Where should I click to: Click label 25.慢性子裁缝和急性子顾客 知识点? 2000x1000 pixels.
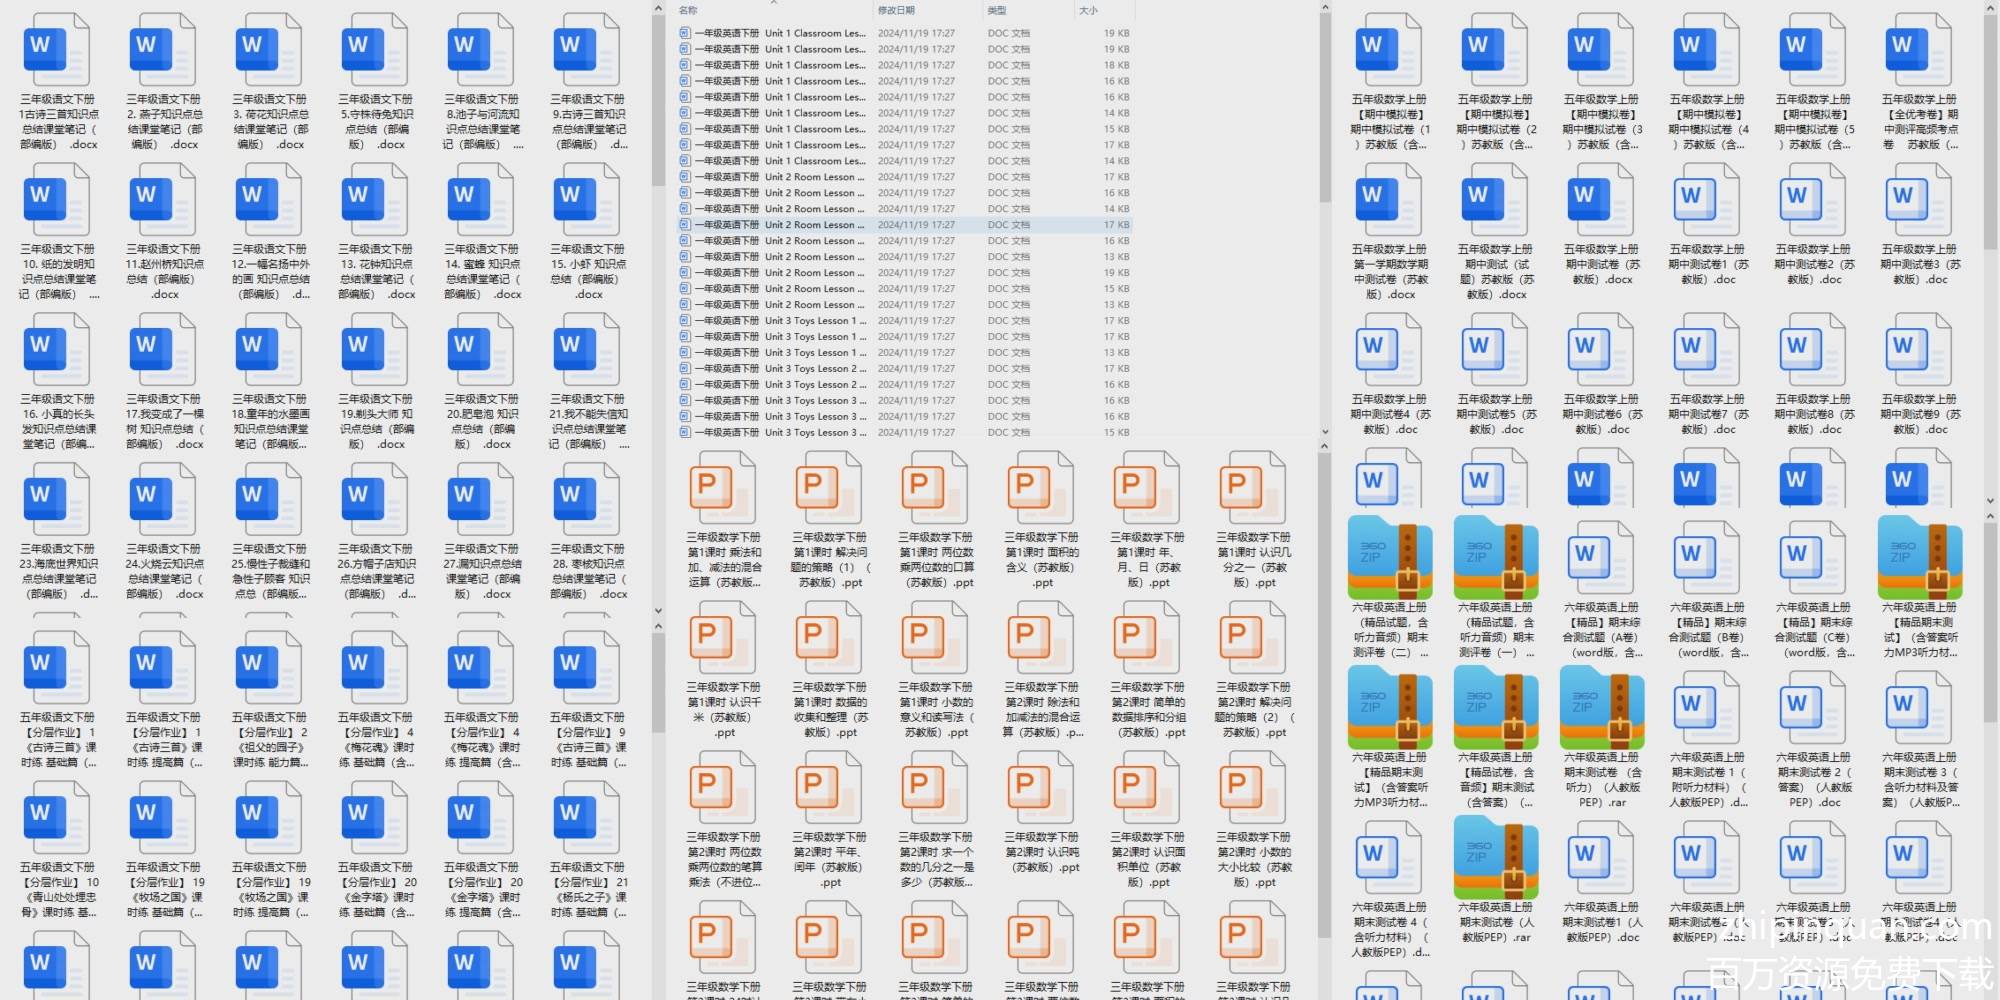pos(271,572)
